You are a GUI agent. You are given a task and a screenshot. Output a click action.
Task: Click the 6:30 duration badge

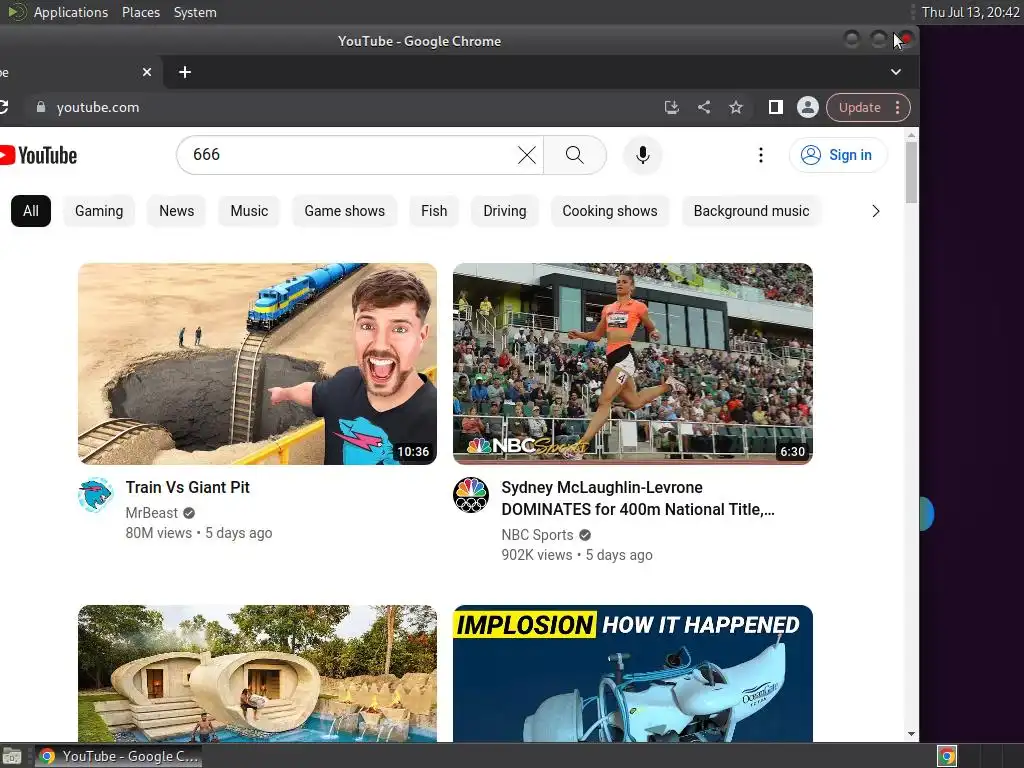click(x=792, y=452)
